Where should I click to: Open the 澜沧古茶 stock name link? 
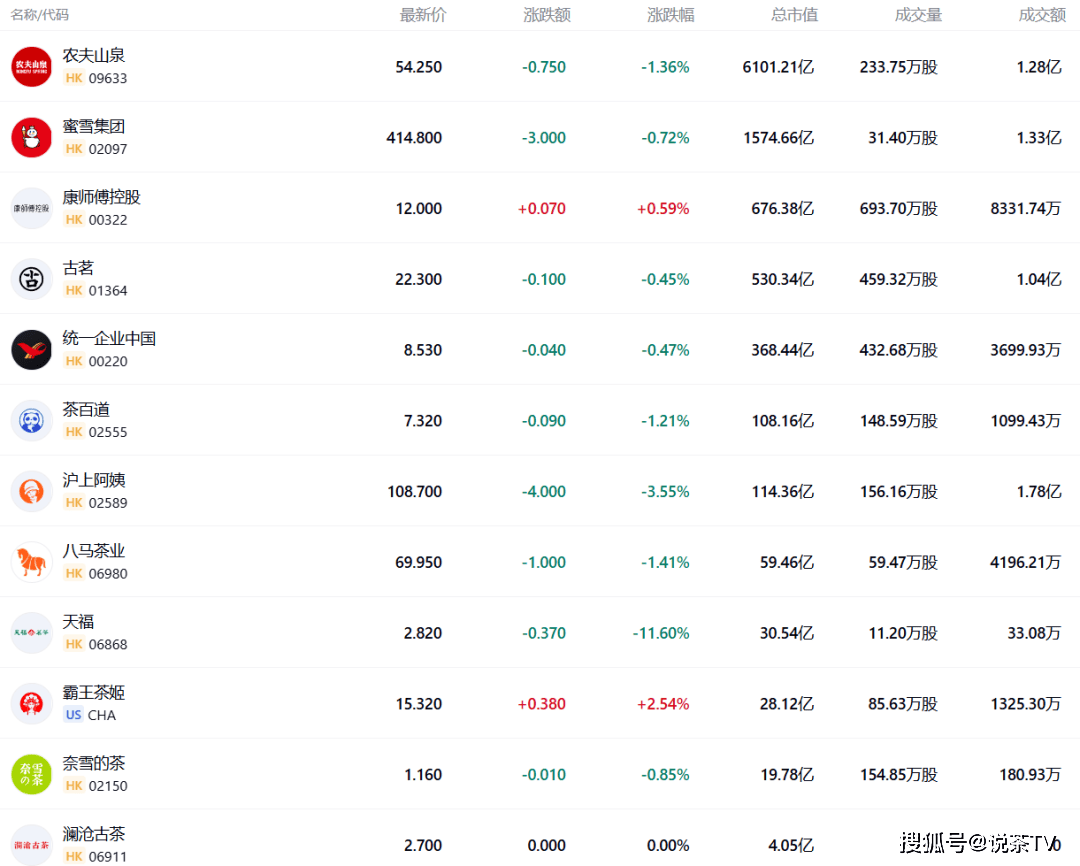coord(94,834)
